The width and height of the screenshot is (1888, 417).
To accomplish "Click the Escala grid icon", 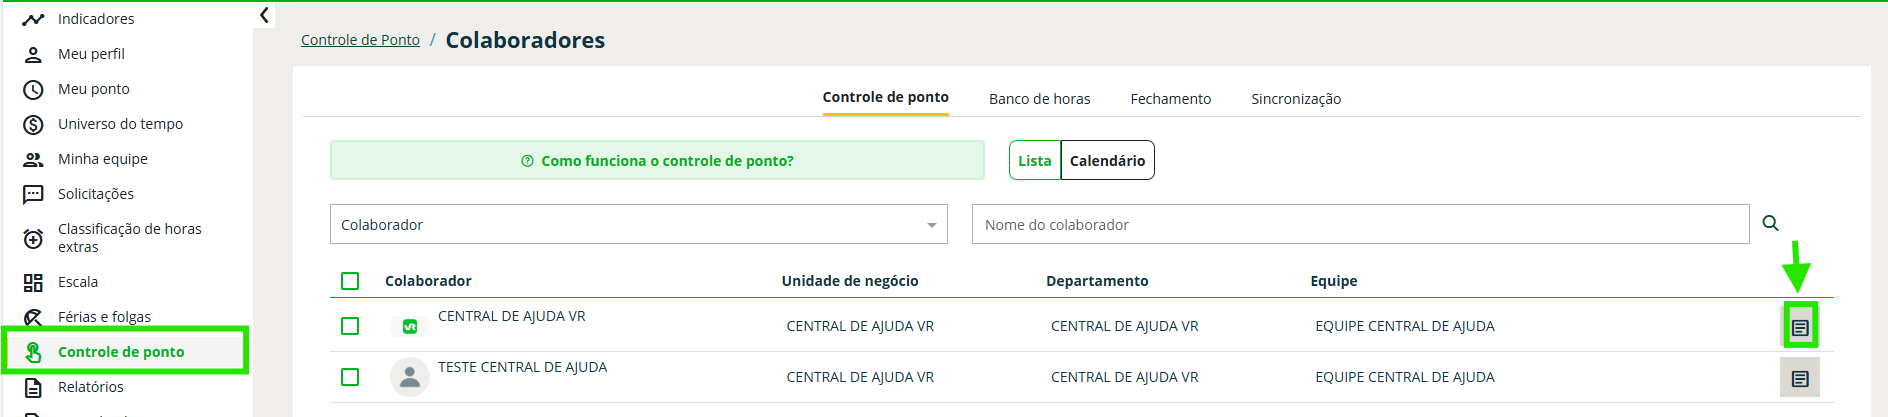I will [x=33, y=282].
